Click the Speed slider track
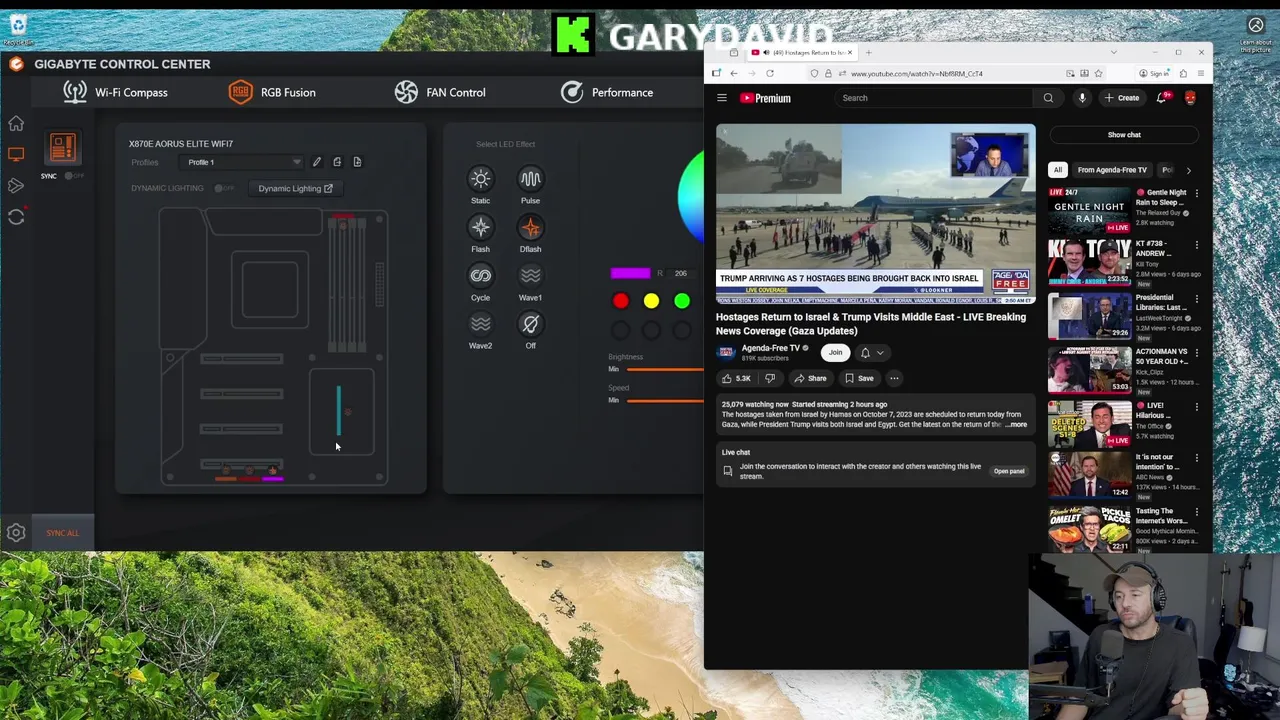Viewport: 1280px width, 720px height. pyautogui.click(x=665, y=401)
